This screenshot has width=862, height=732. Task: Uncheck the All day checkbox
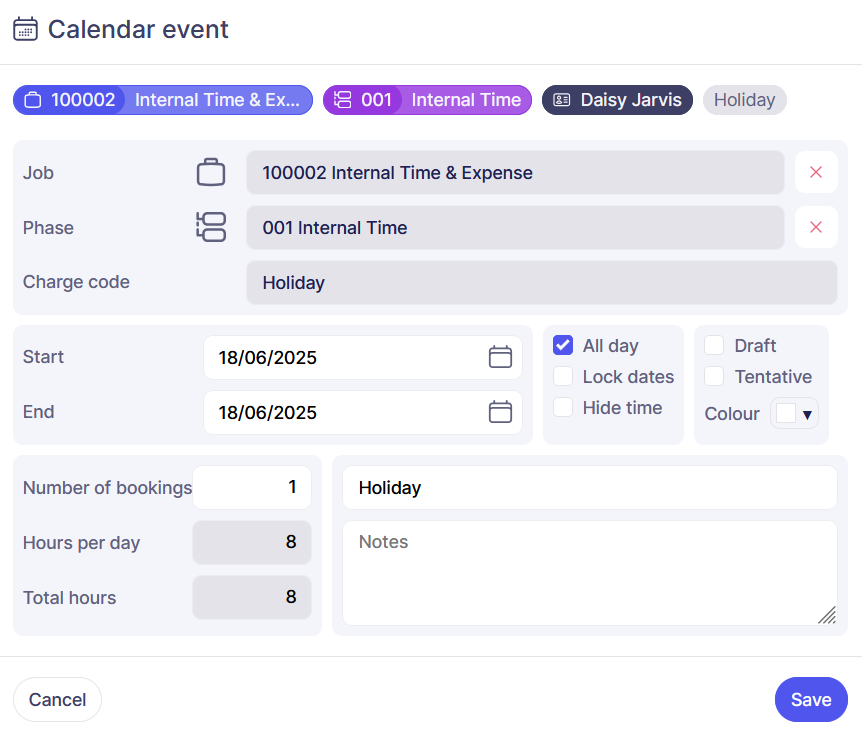(563, 346)
